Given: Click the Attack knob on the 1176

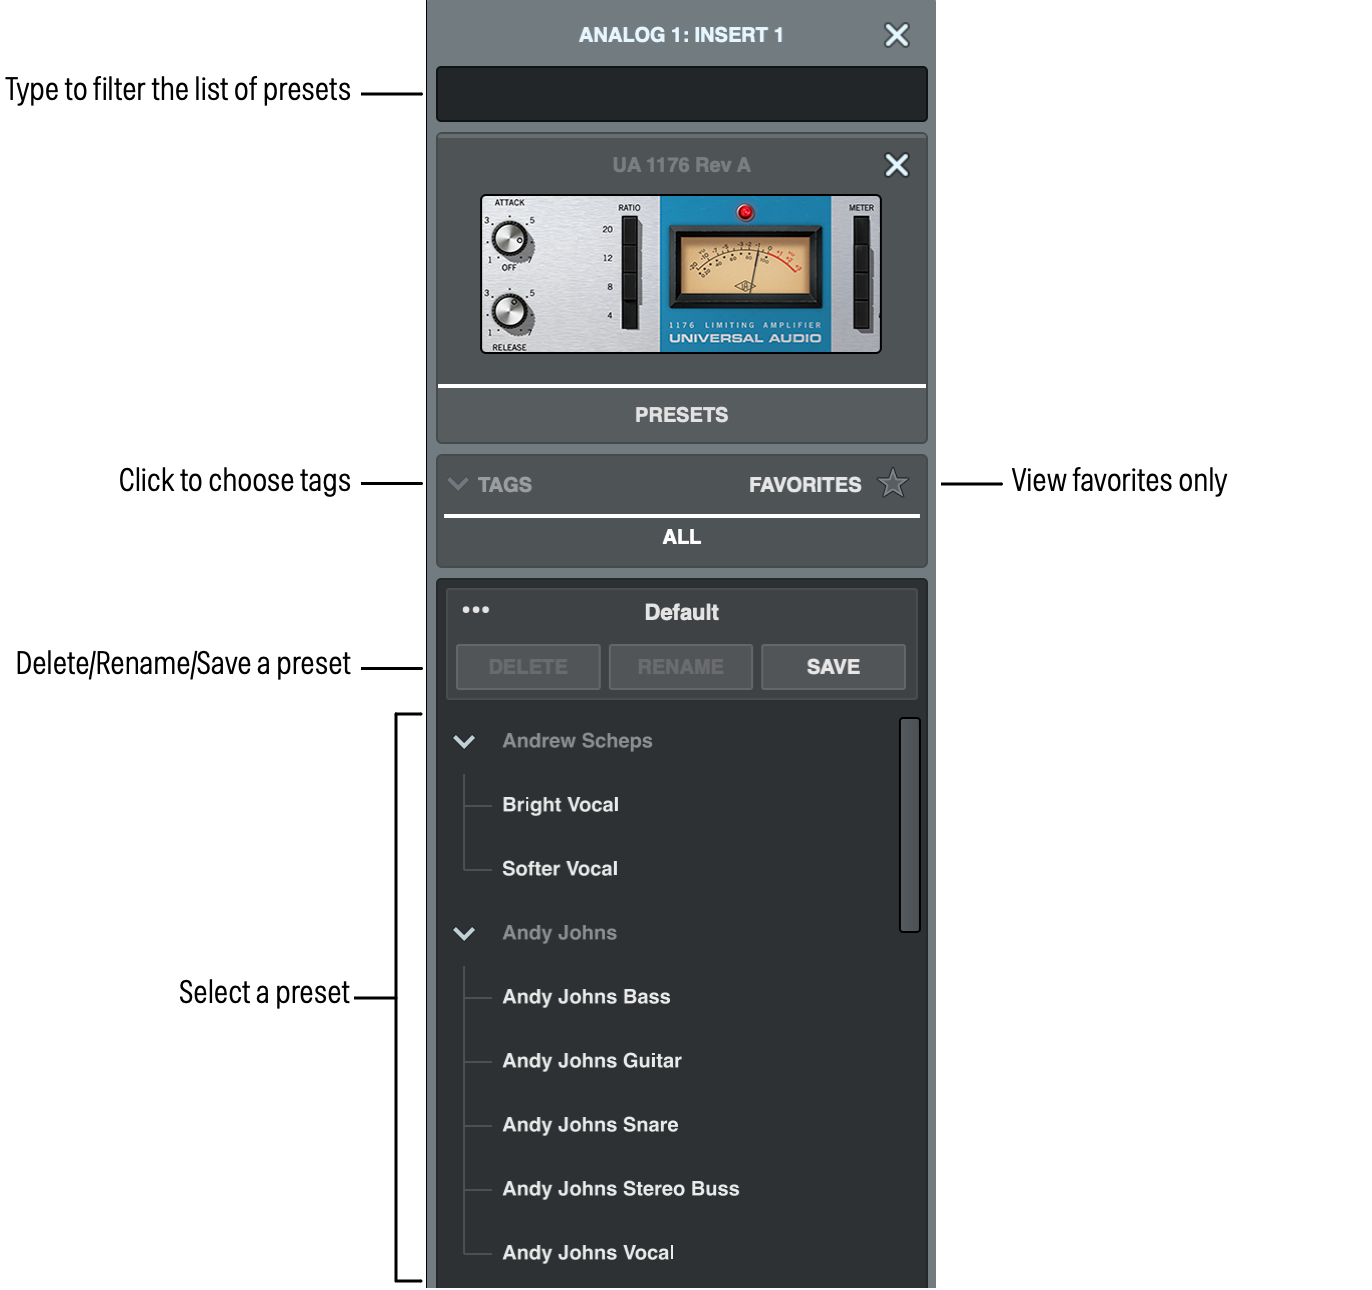Looking at the screenshot, I should (x=510, y=238).
